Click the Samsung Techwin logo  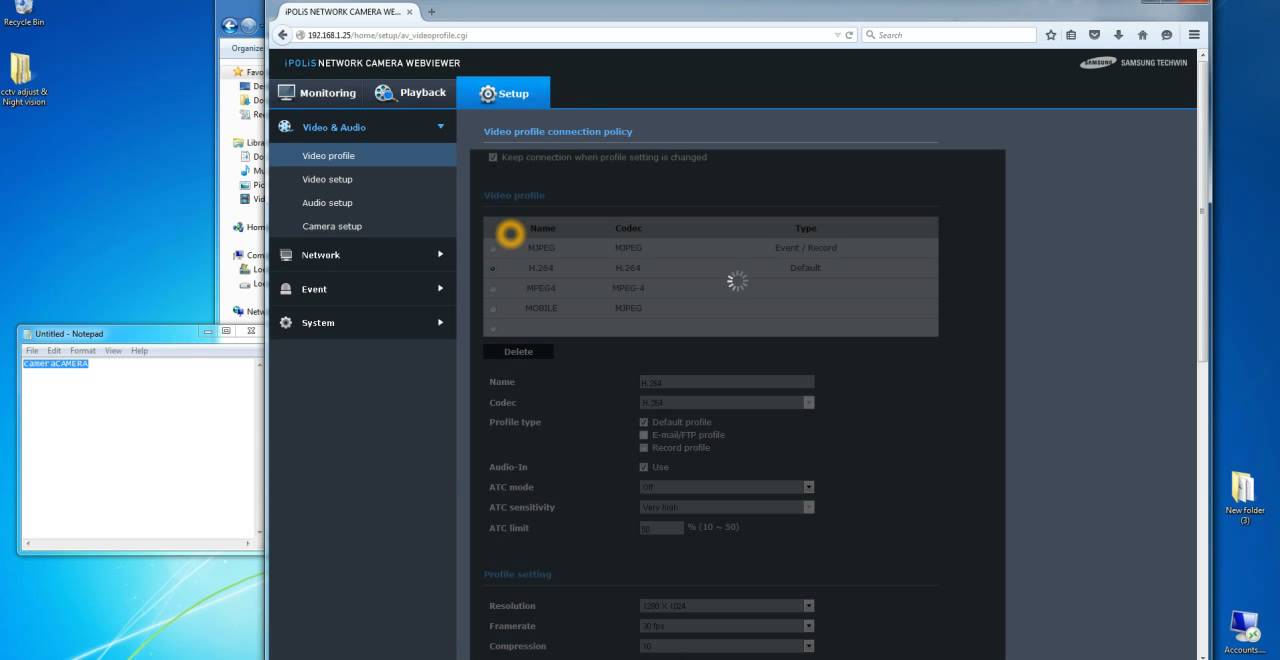(x=1134, y=63)
